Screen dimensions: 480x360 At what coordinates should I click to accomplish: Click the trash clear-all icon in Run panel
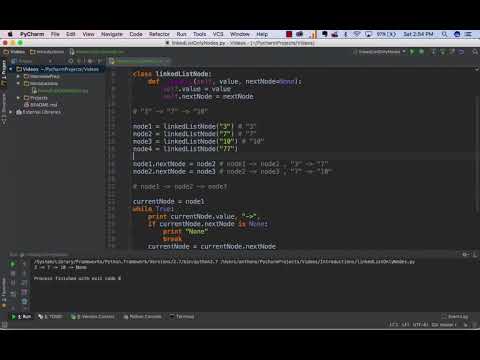(24, 301)
